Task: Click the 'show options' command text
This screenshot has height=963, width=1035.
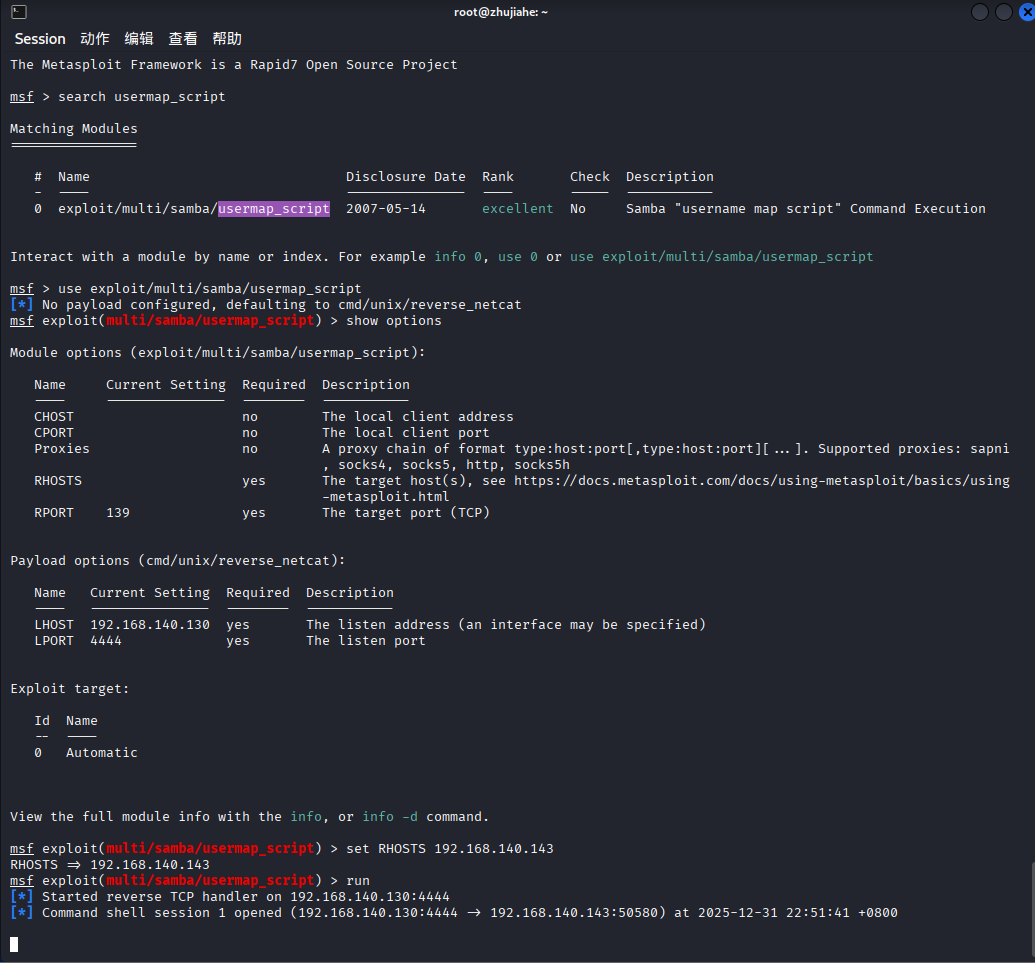Action: [394, 321]
